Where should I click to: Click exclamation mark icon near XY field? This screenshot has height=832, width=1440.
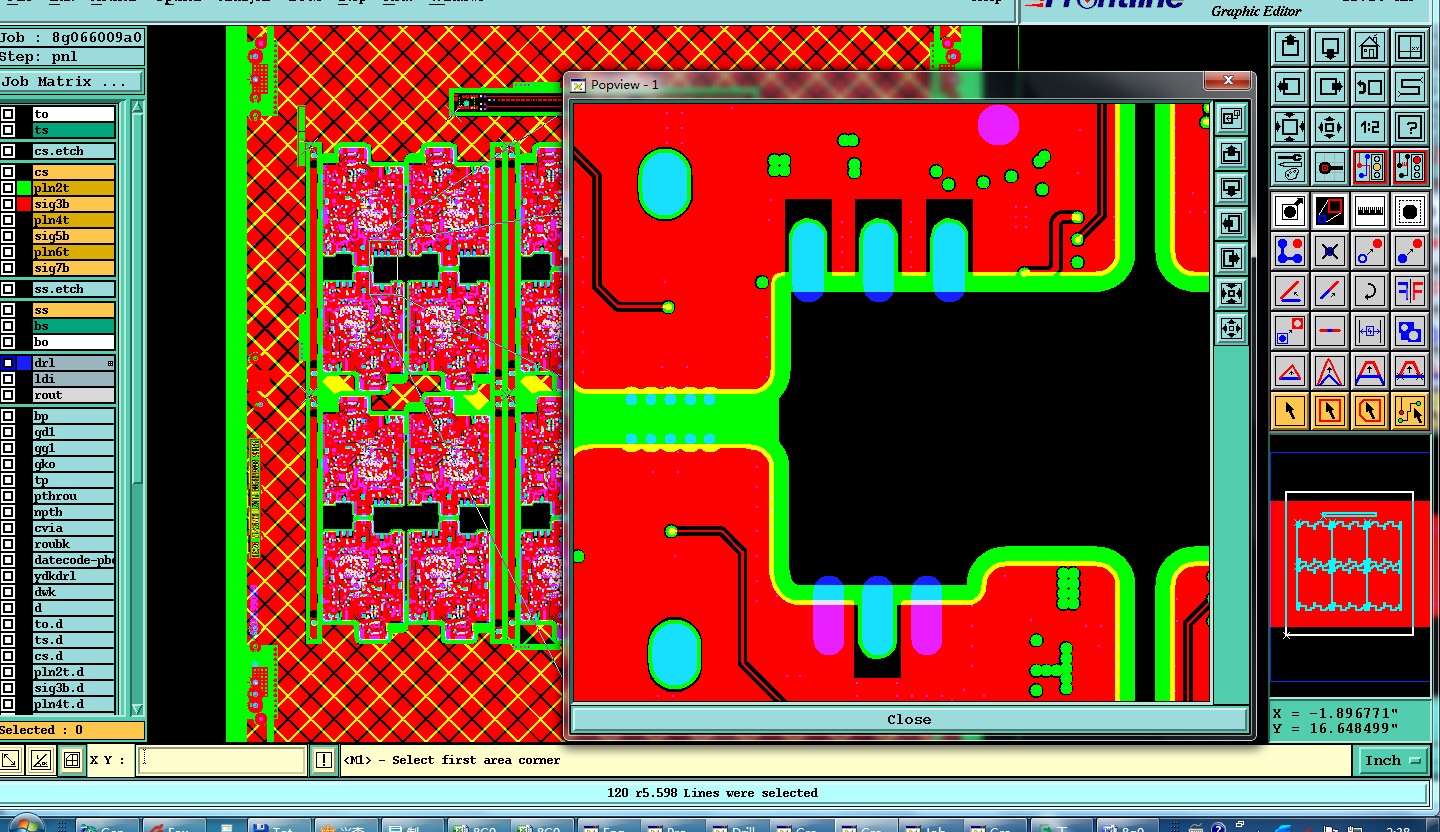(324, 760)
